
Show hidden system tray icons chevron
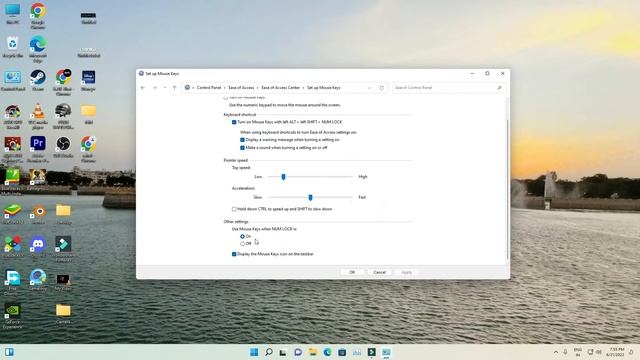556,352
